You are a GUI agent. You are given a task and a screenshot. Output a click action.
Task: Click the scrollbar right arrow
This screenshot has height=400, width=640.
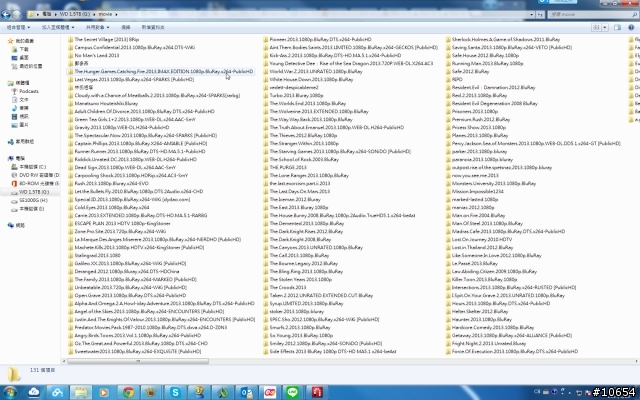point(637,361)
